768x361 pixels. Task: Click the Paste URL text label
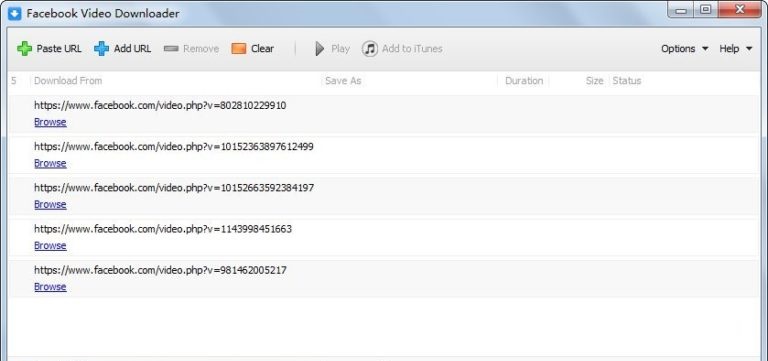click(59, 48)
